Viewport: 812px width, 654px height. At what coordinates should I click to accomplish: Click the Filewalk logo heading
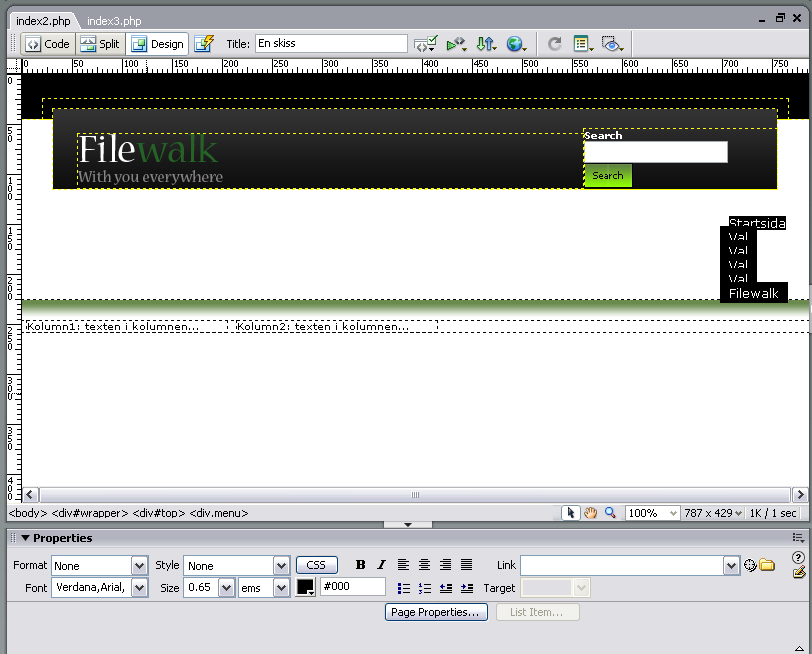pyautogui.click(x=148, y=149)
